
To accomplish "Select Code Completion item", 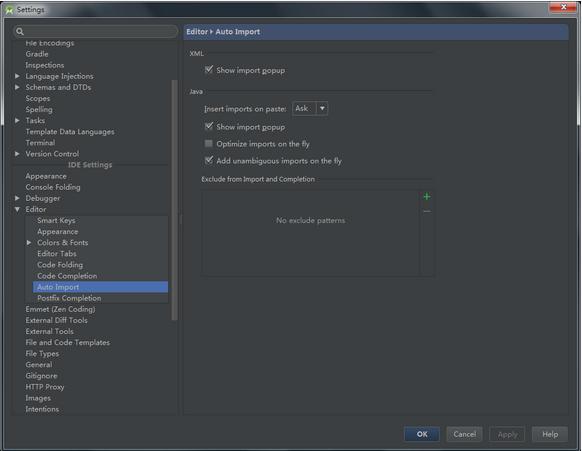I will pyautogui.click(x=67, y=276).
